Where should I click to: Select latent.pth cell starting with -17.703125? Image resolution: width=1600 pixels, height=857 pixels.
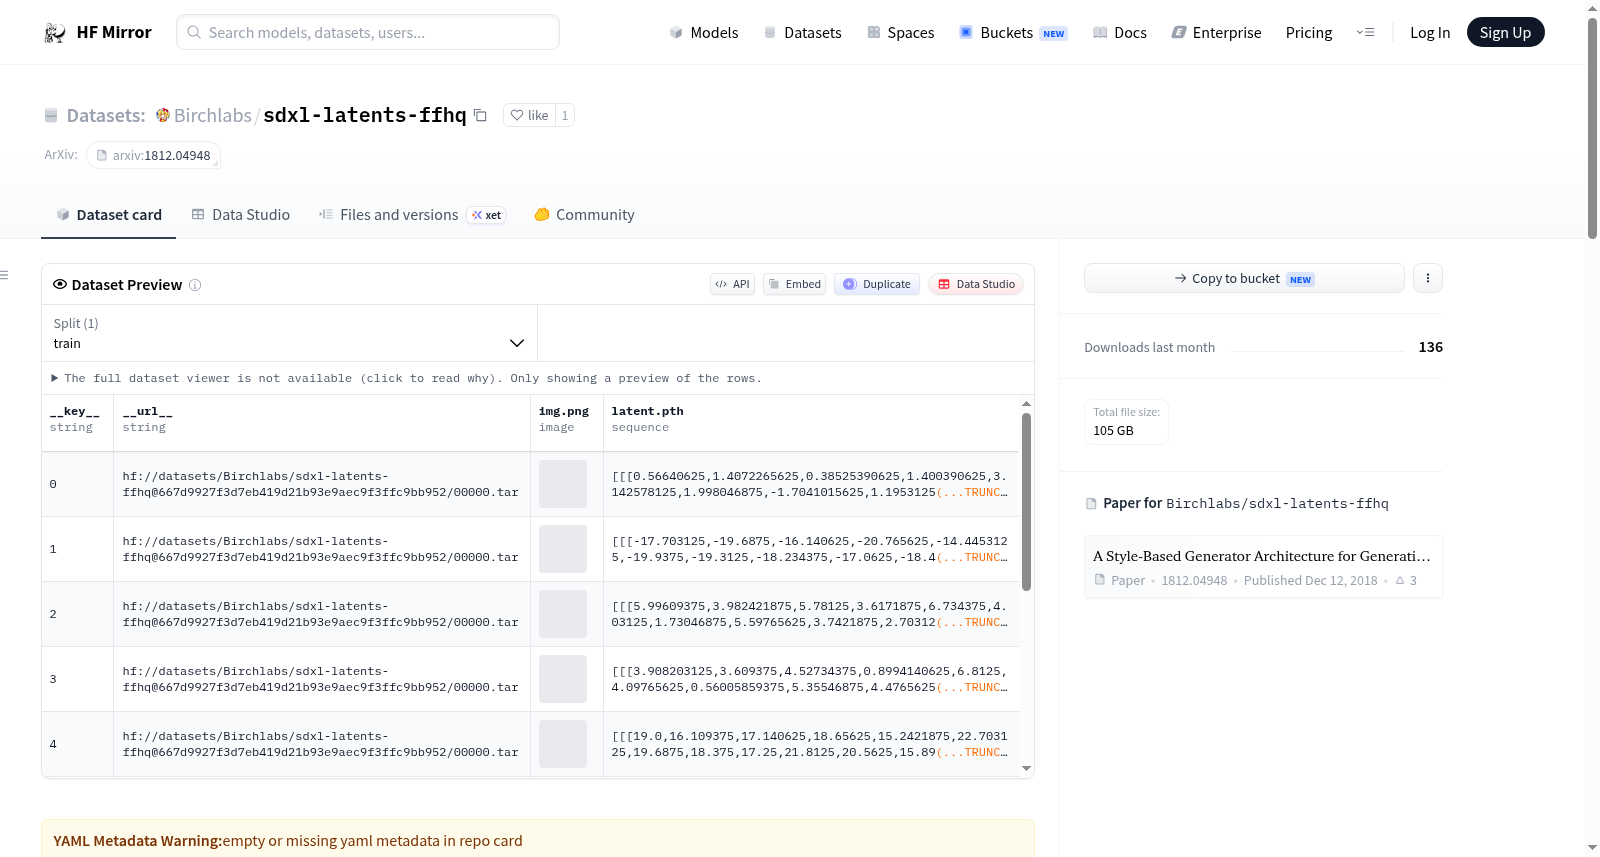811,549
